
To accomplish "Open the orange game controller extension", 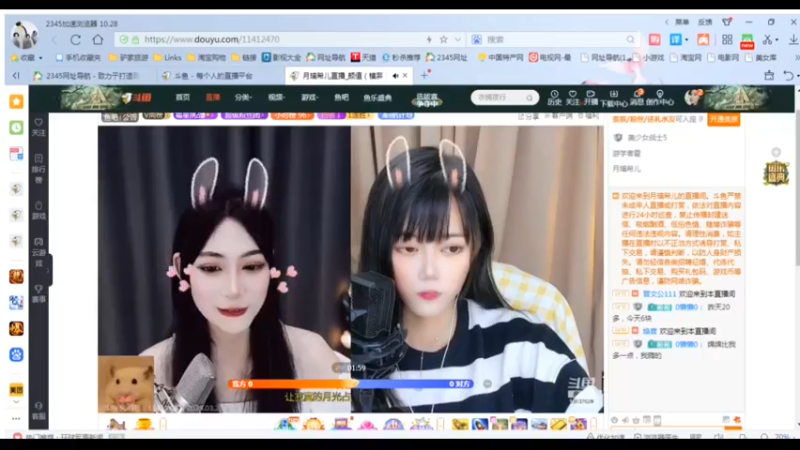I will (703, 39).
